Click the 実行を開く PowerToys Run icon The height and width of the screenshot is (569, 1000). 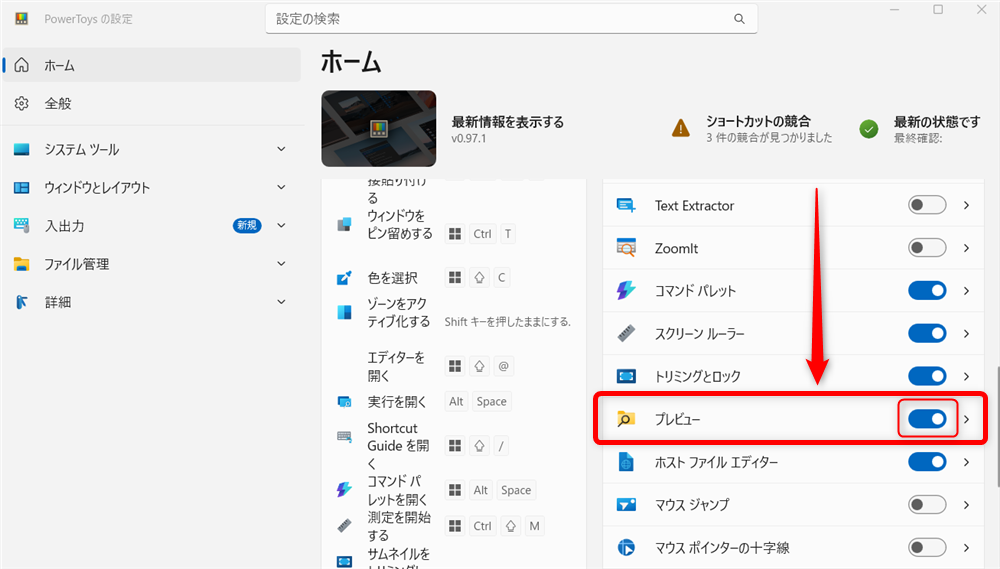point(344,402)
